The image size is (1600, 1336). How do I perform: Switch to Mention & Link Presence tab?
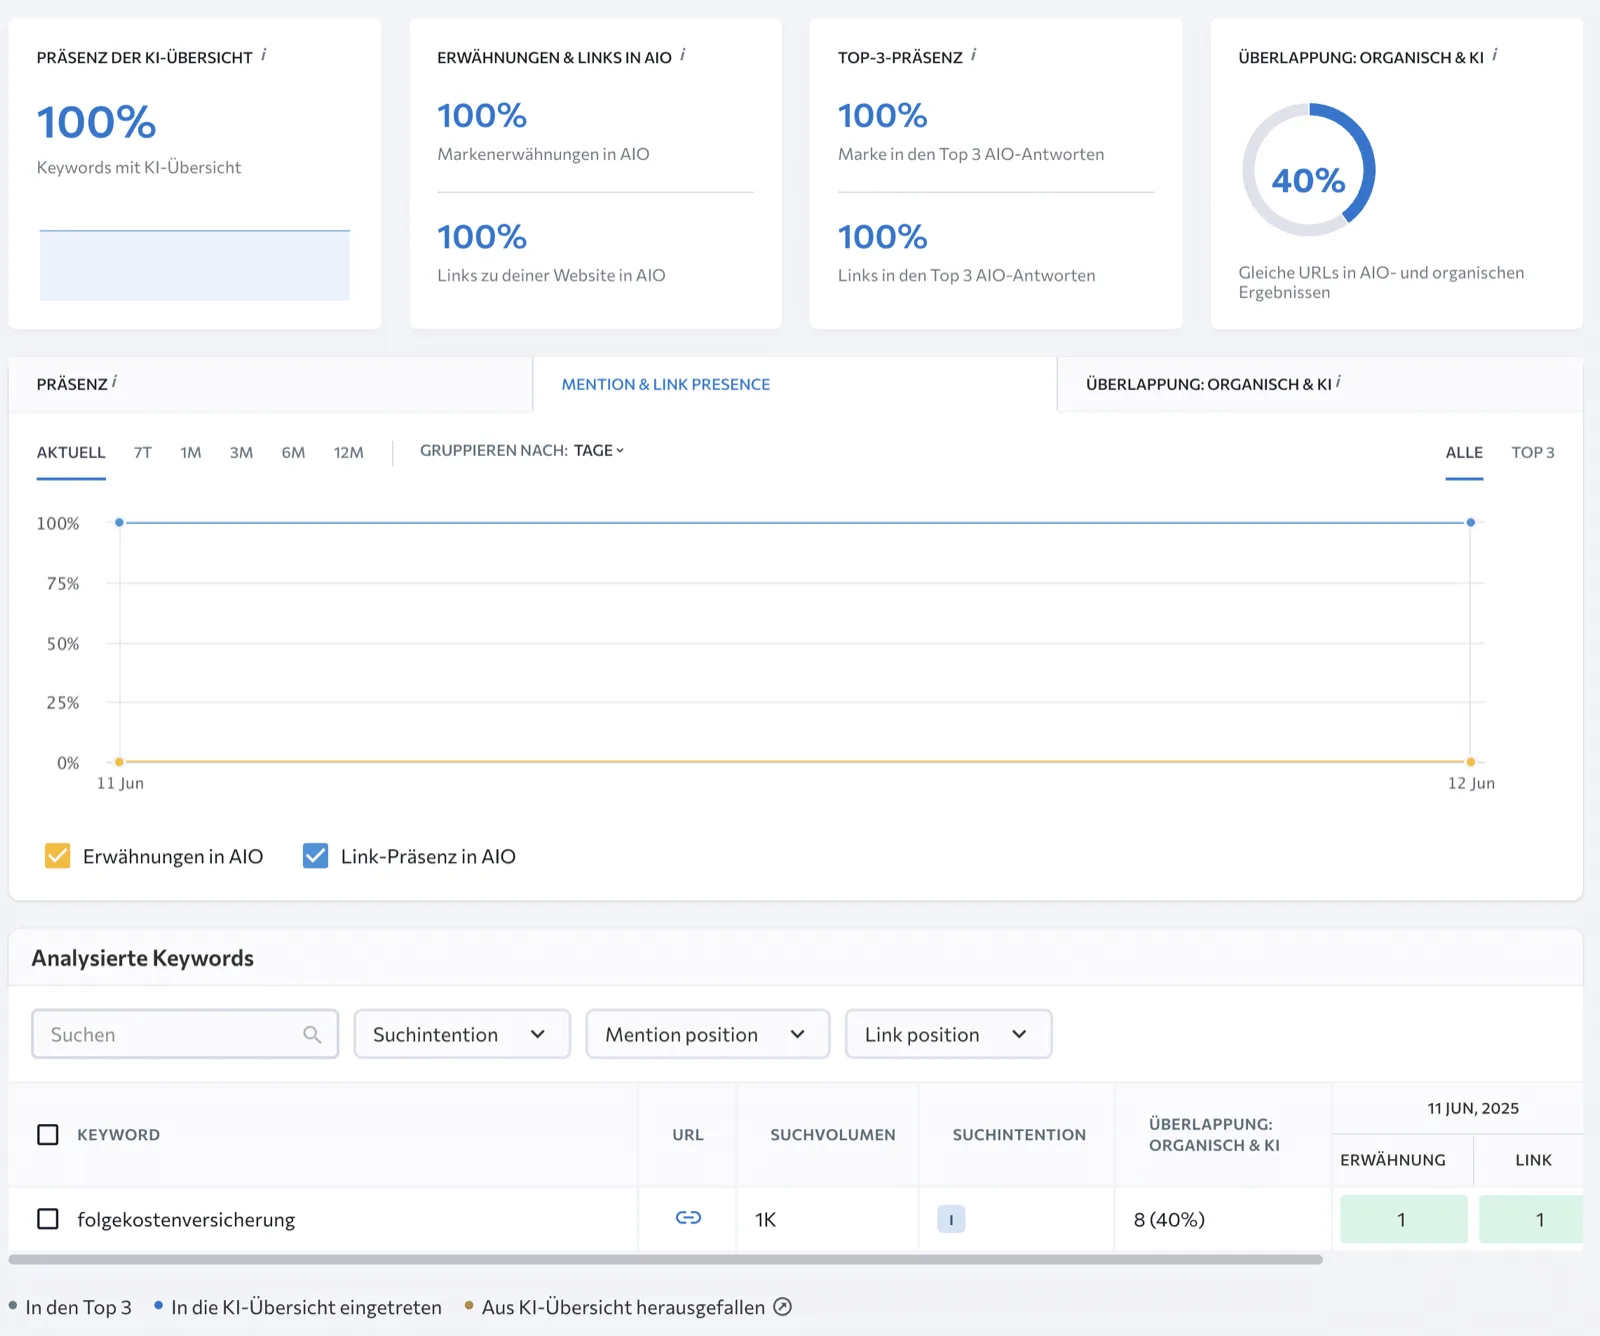pos(795,384)
